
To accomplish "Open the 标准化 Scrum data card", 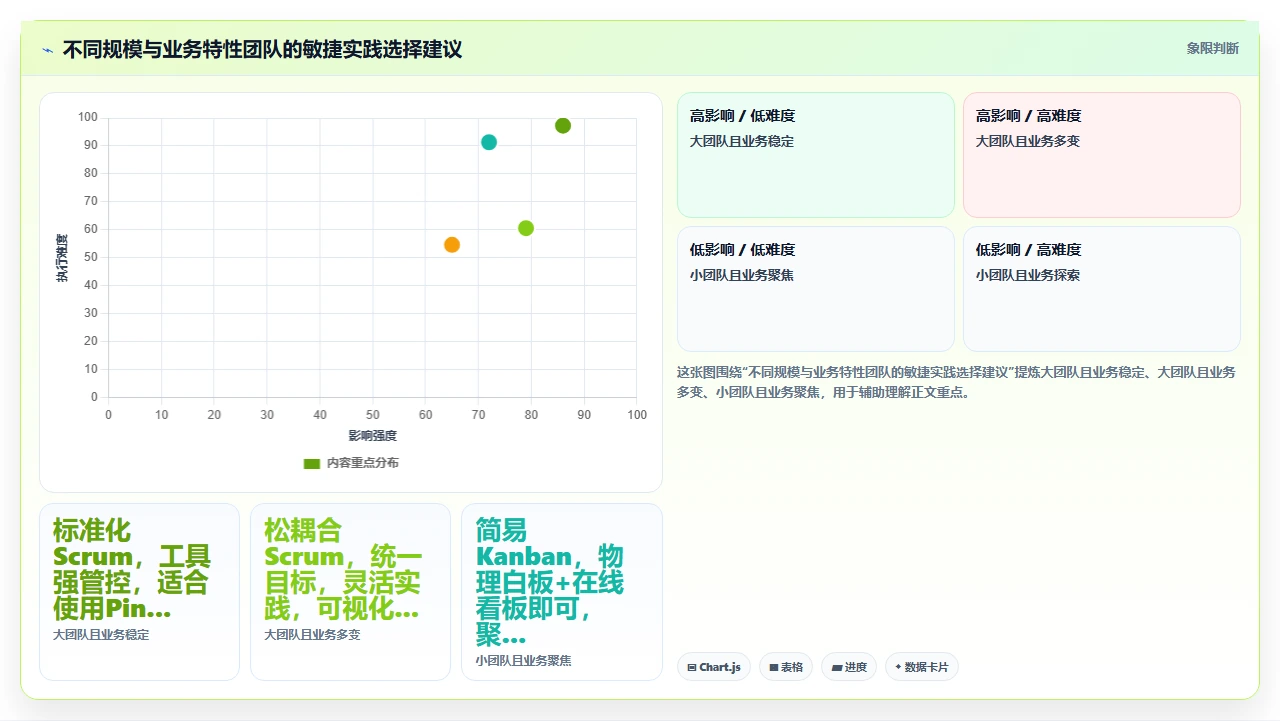I will [139, 592].
